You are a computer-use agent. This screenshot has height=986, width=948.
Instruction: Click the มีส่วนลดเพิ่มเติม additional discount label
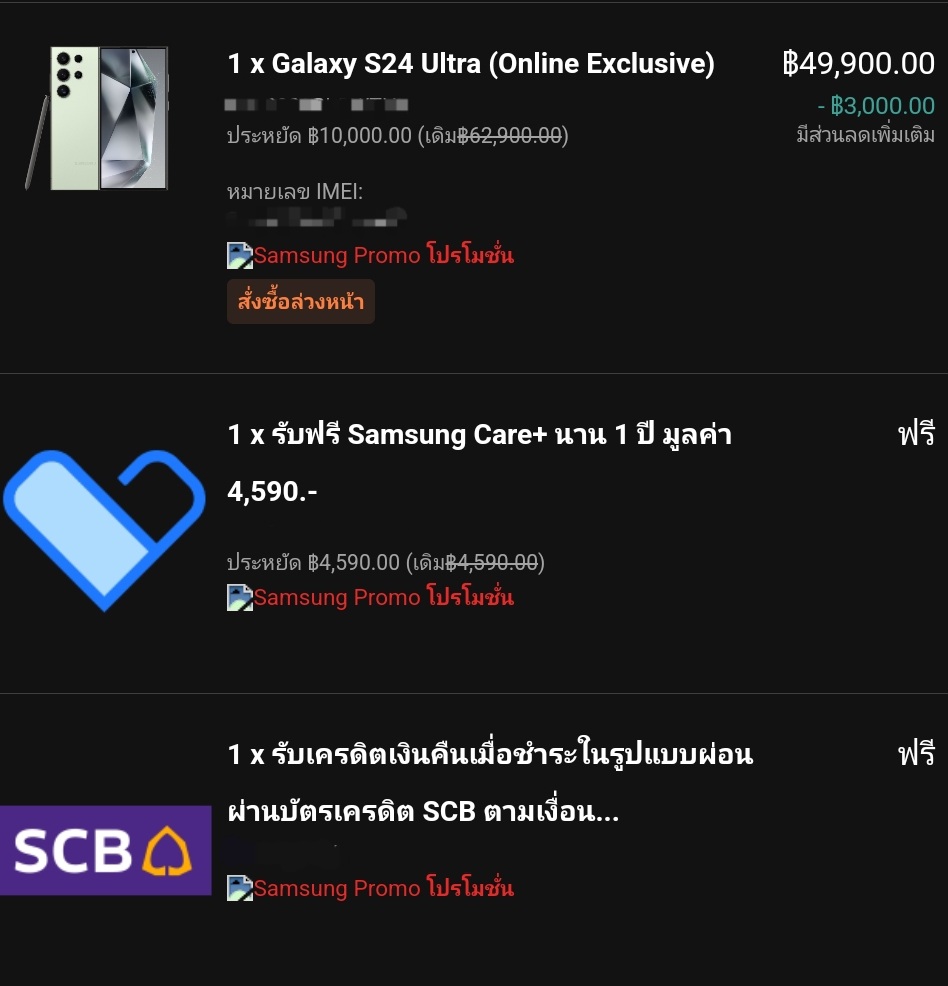tap(865, 135)
